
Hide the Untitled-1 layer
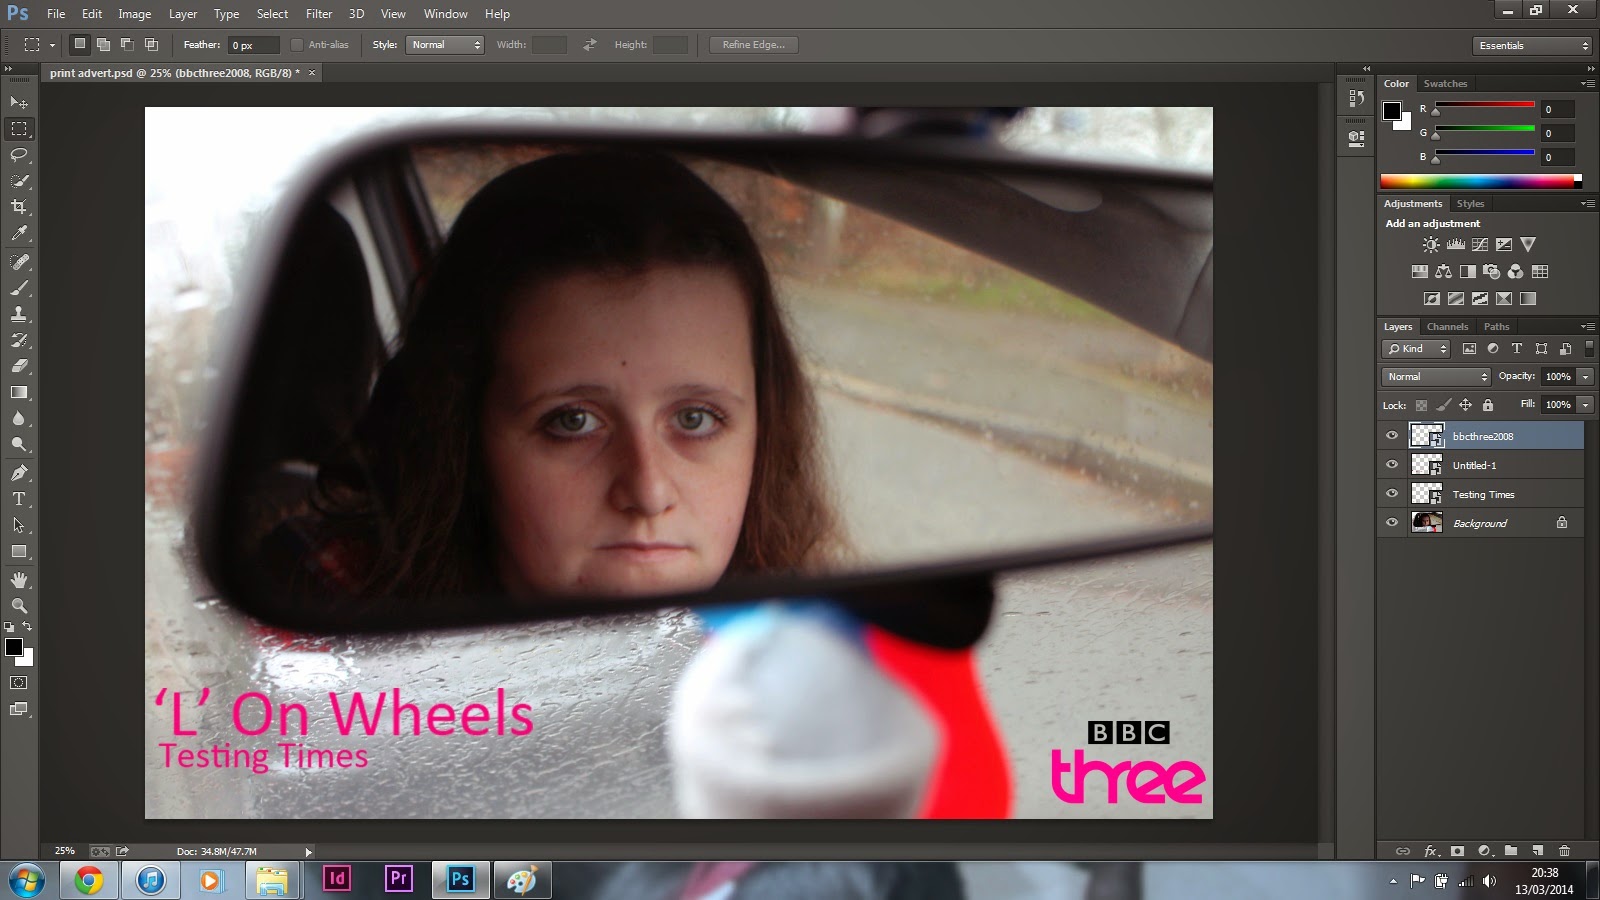1392,465
